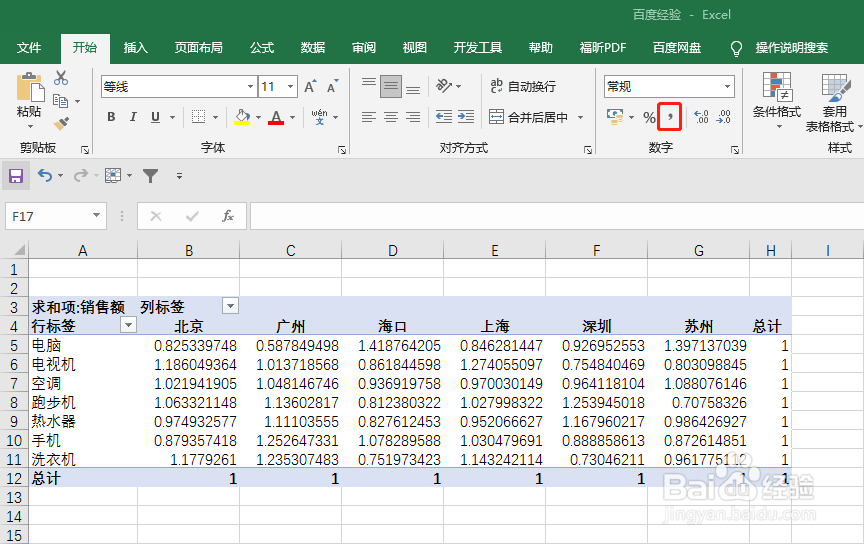Increase font size with large A
This screenshot has height=544, width=864.
[x=310, y=87]
